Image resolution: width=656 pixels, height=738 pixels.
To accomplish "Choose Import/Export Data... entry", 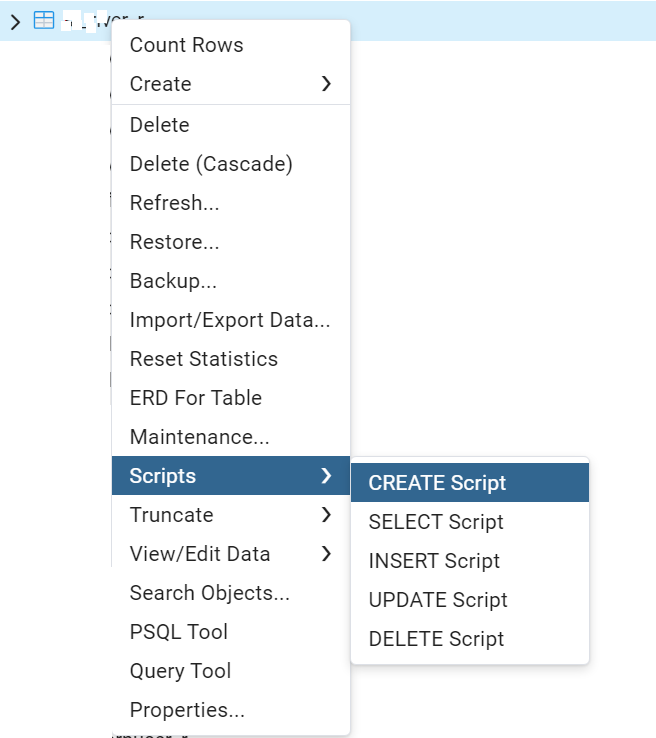I will click(x=231, y=321).
